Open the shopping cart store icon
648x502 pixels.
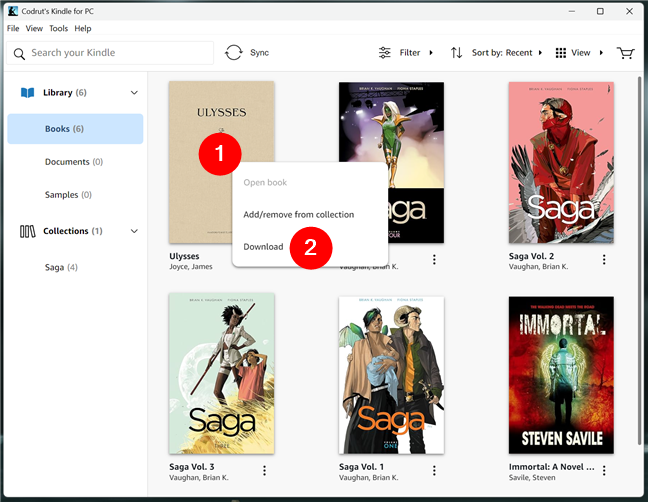click(625, 53)
